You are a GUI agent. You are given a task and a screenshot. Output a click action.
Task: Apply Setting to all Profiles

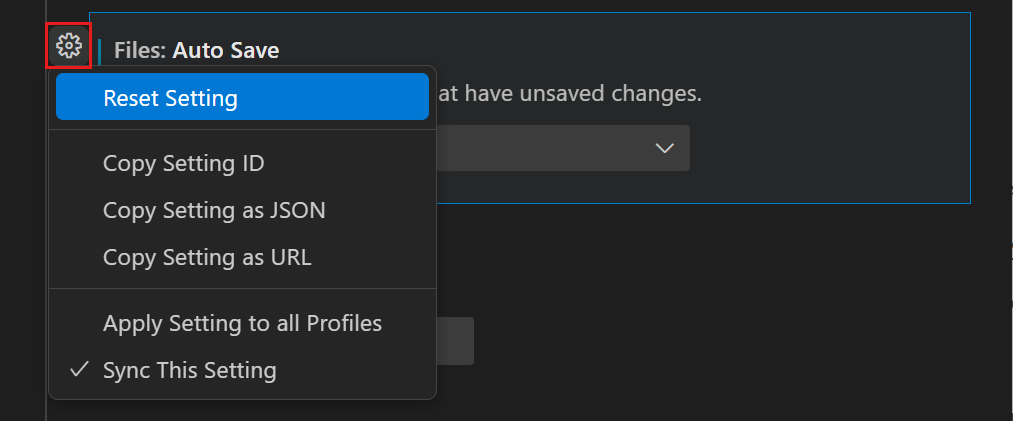242,323
